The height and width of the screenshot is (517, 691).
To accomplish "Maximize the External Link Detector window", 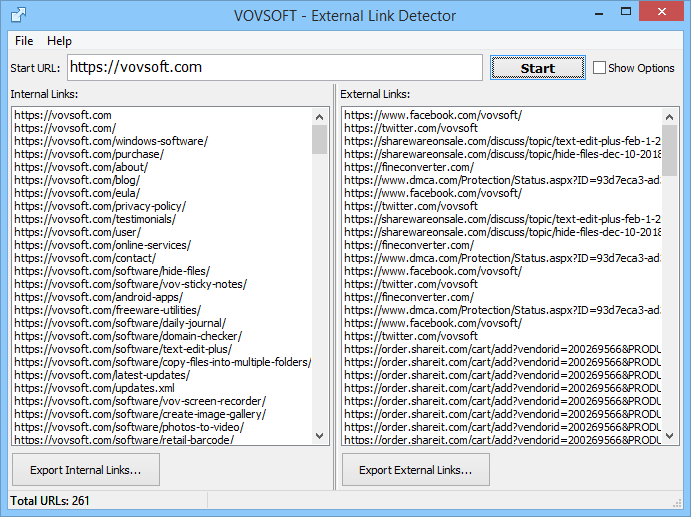I will pos(626,12).
